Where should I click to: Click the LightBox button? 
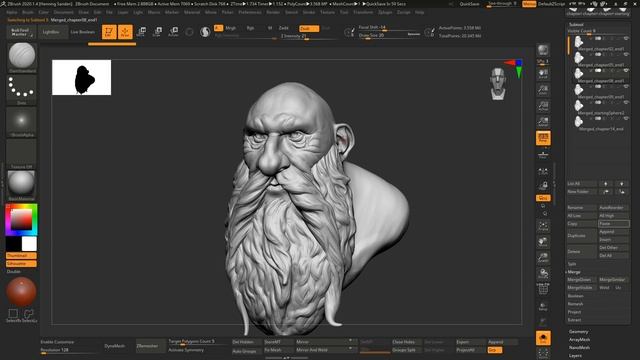click(51, 32)
